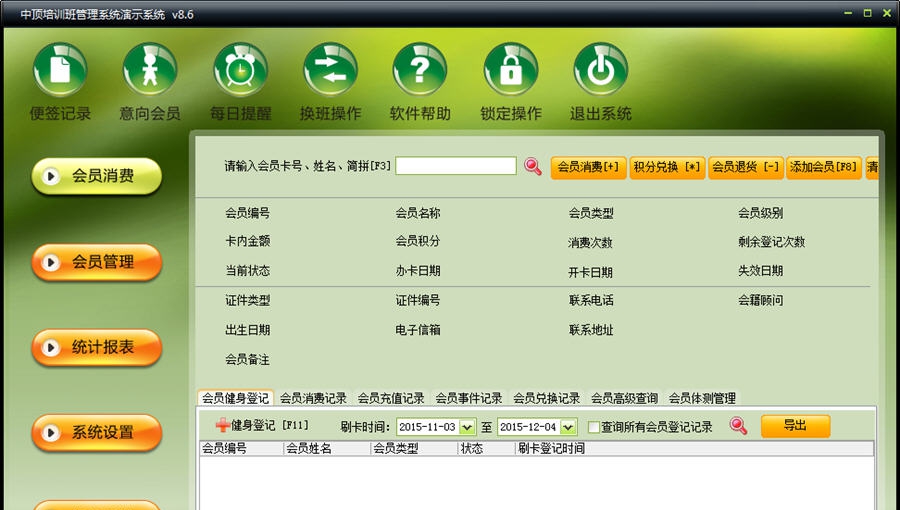The width and height of the screenshot is (900, 510).
Task: Click the 会员积分 label
Action: 418,242
